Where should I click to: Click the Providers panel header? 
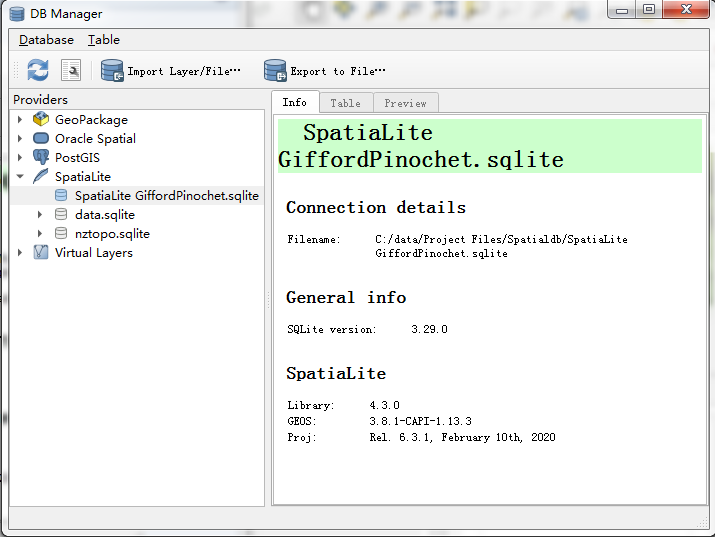point(40,99)
